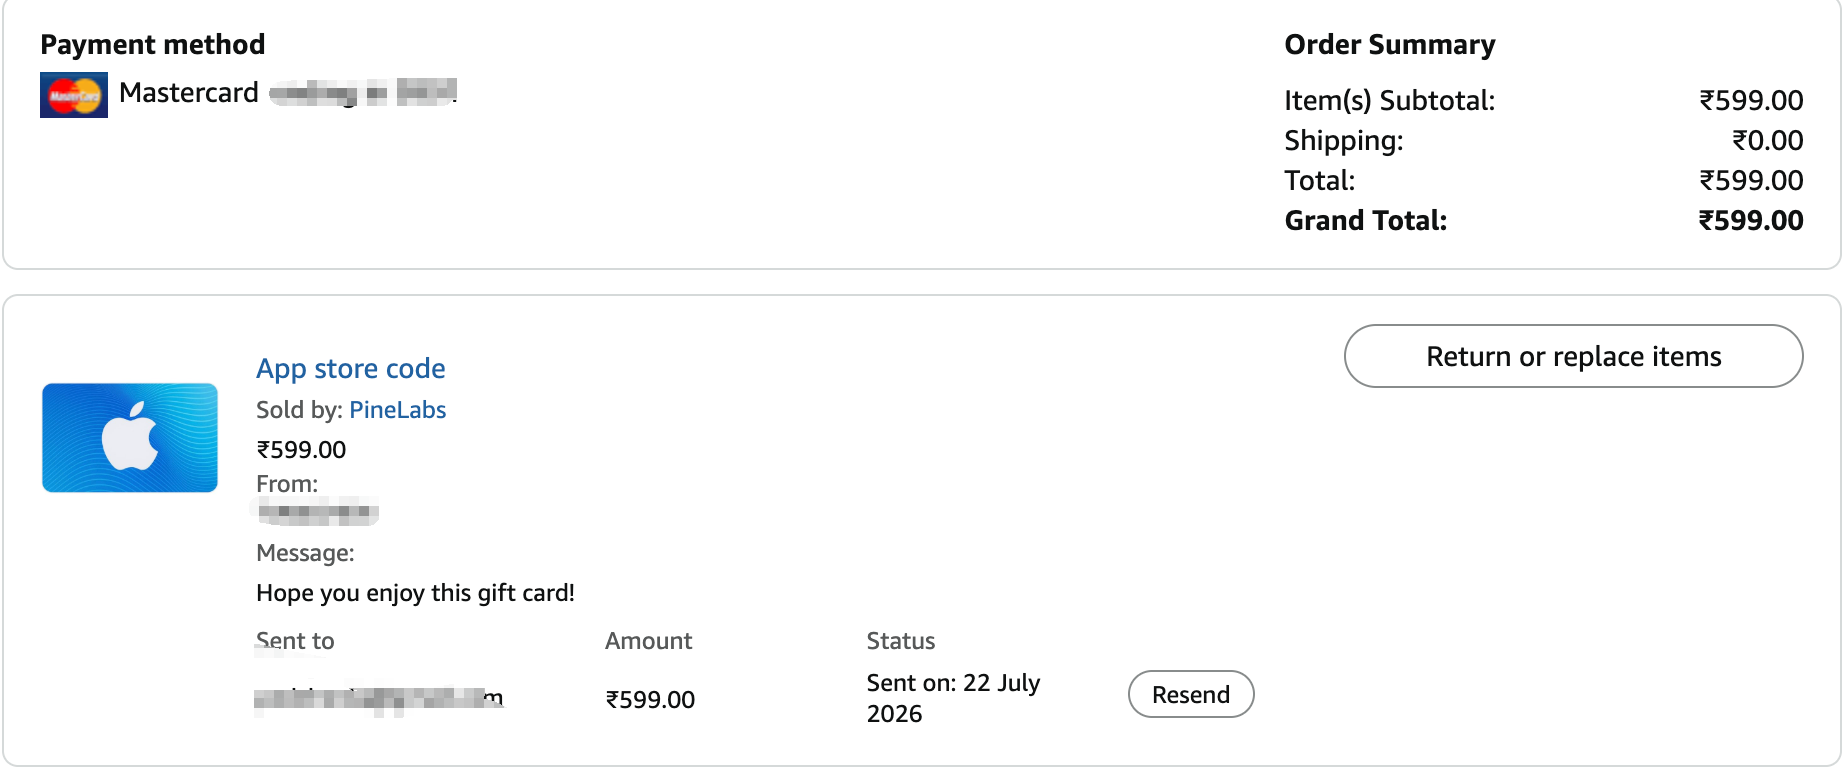Image resolution: width=1844 pixels, height=780 pixels.
Task: Click the blurred From sender name
Action: tap(318, 512)
